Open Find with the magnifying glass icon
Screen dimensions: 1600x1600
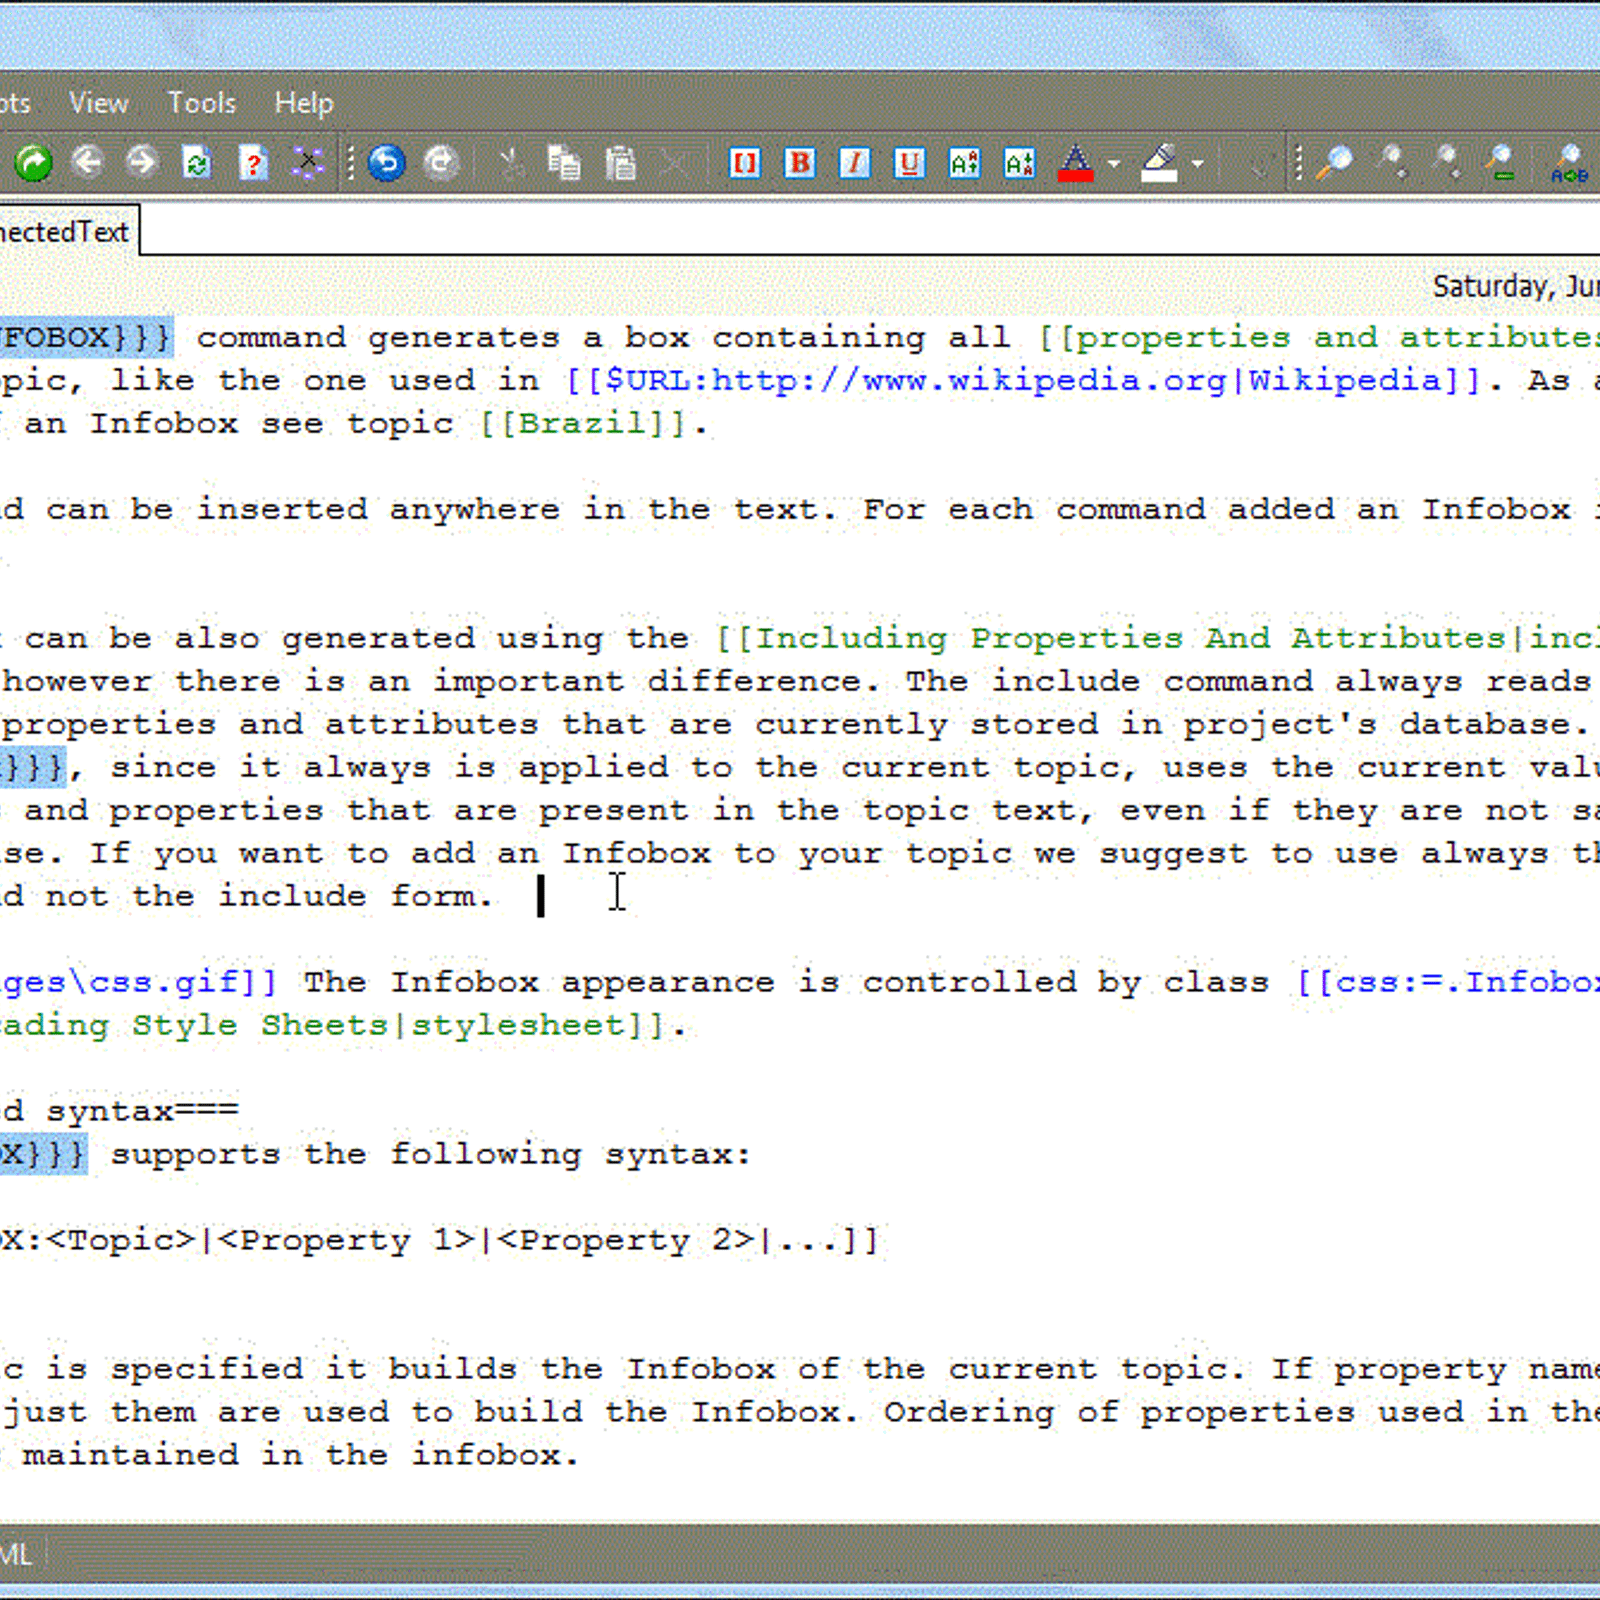1334,162
